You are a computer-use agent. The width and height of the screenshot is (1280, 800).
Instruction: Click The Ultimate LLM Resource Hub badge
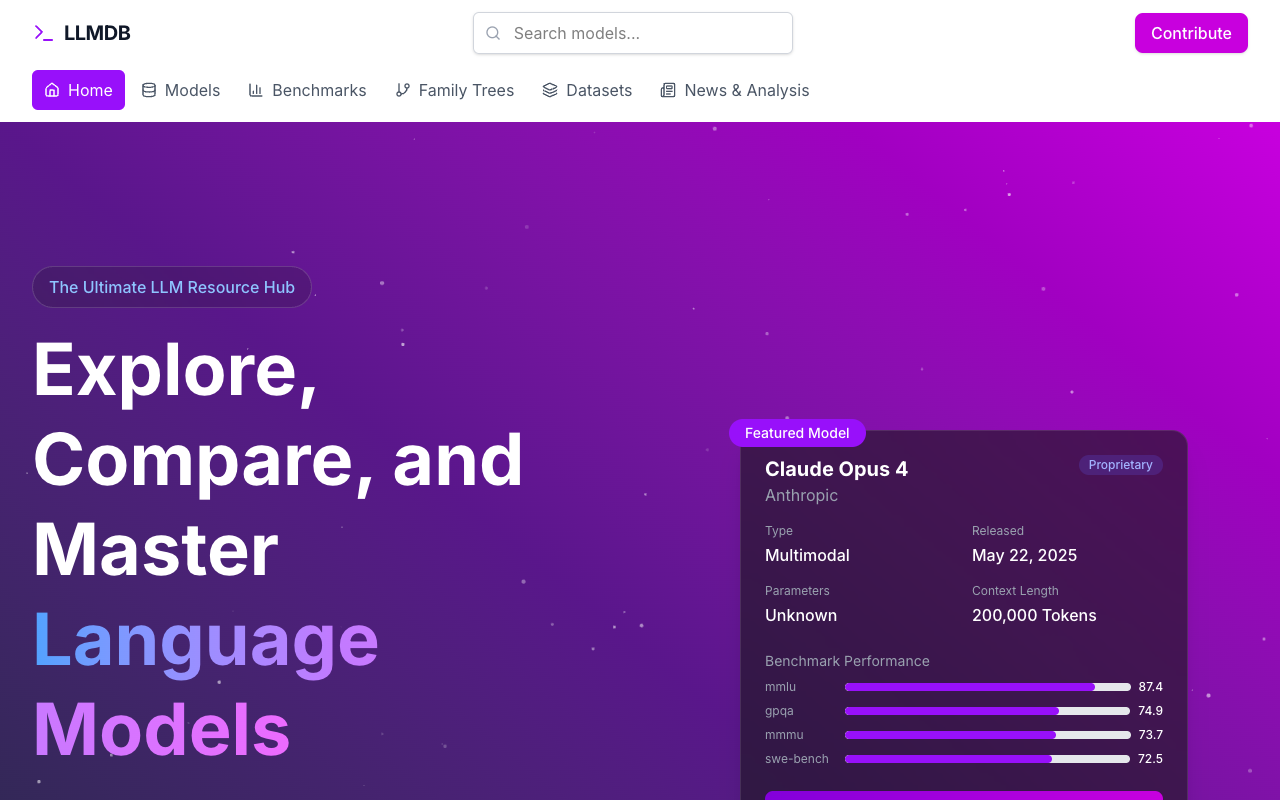[172, 287]
